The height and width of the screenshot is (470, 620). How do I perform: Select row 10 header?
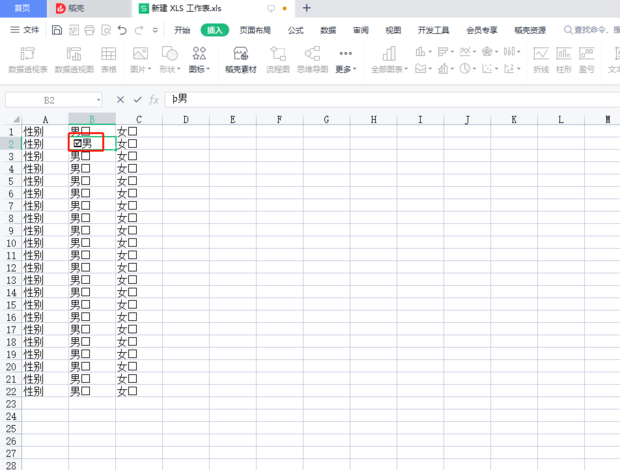[x=11, y=243]
